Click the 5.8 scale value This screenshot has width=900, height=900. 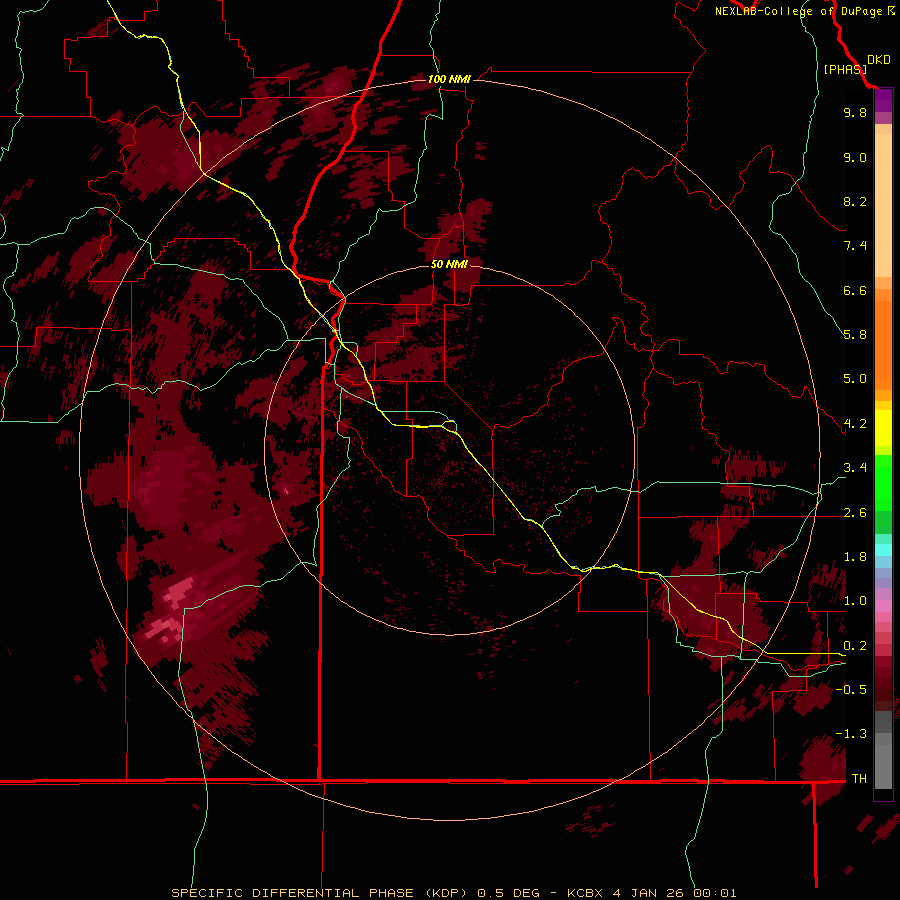[855, 335]
